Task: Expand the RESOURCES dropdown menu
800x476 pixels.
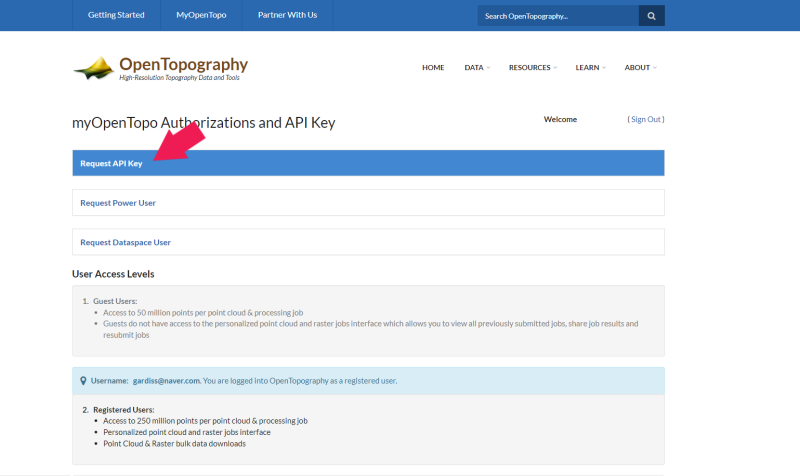Action: pos(533,67)
